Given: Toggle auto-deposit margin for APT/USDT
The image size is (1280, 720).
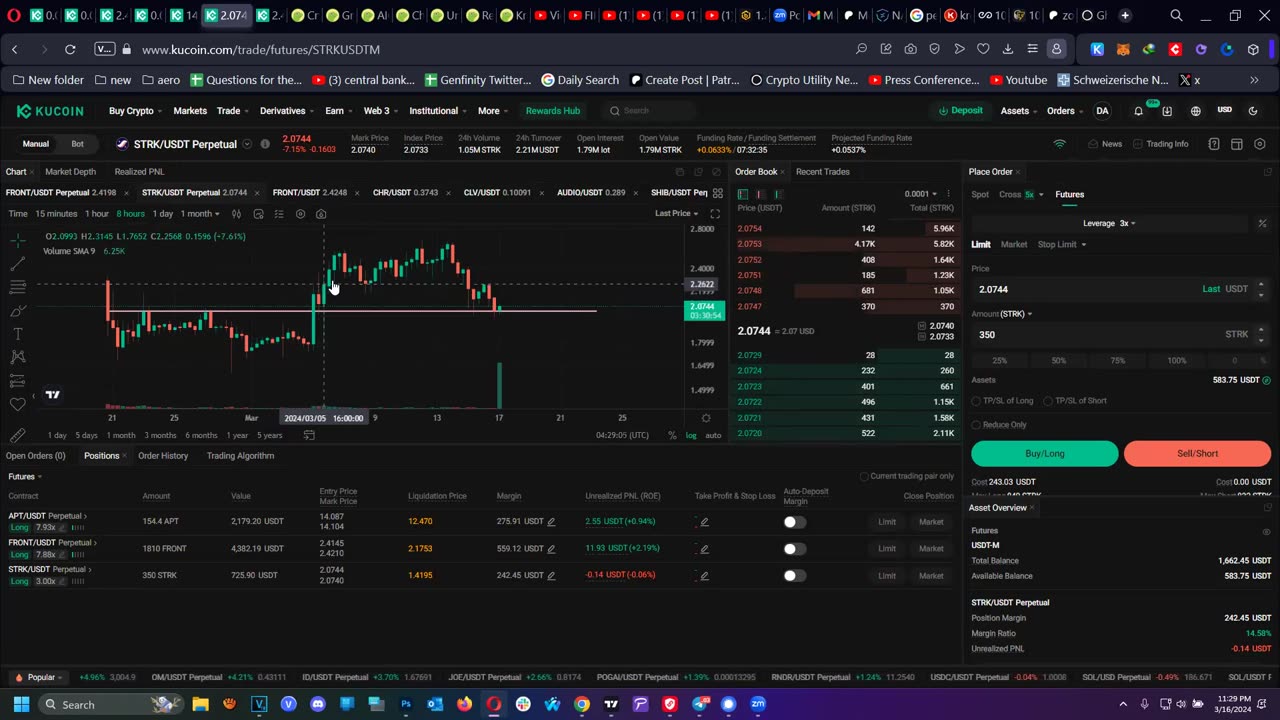Looking at the screenshot, I should pos(794,522).
